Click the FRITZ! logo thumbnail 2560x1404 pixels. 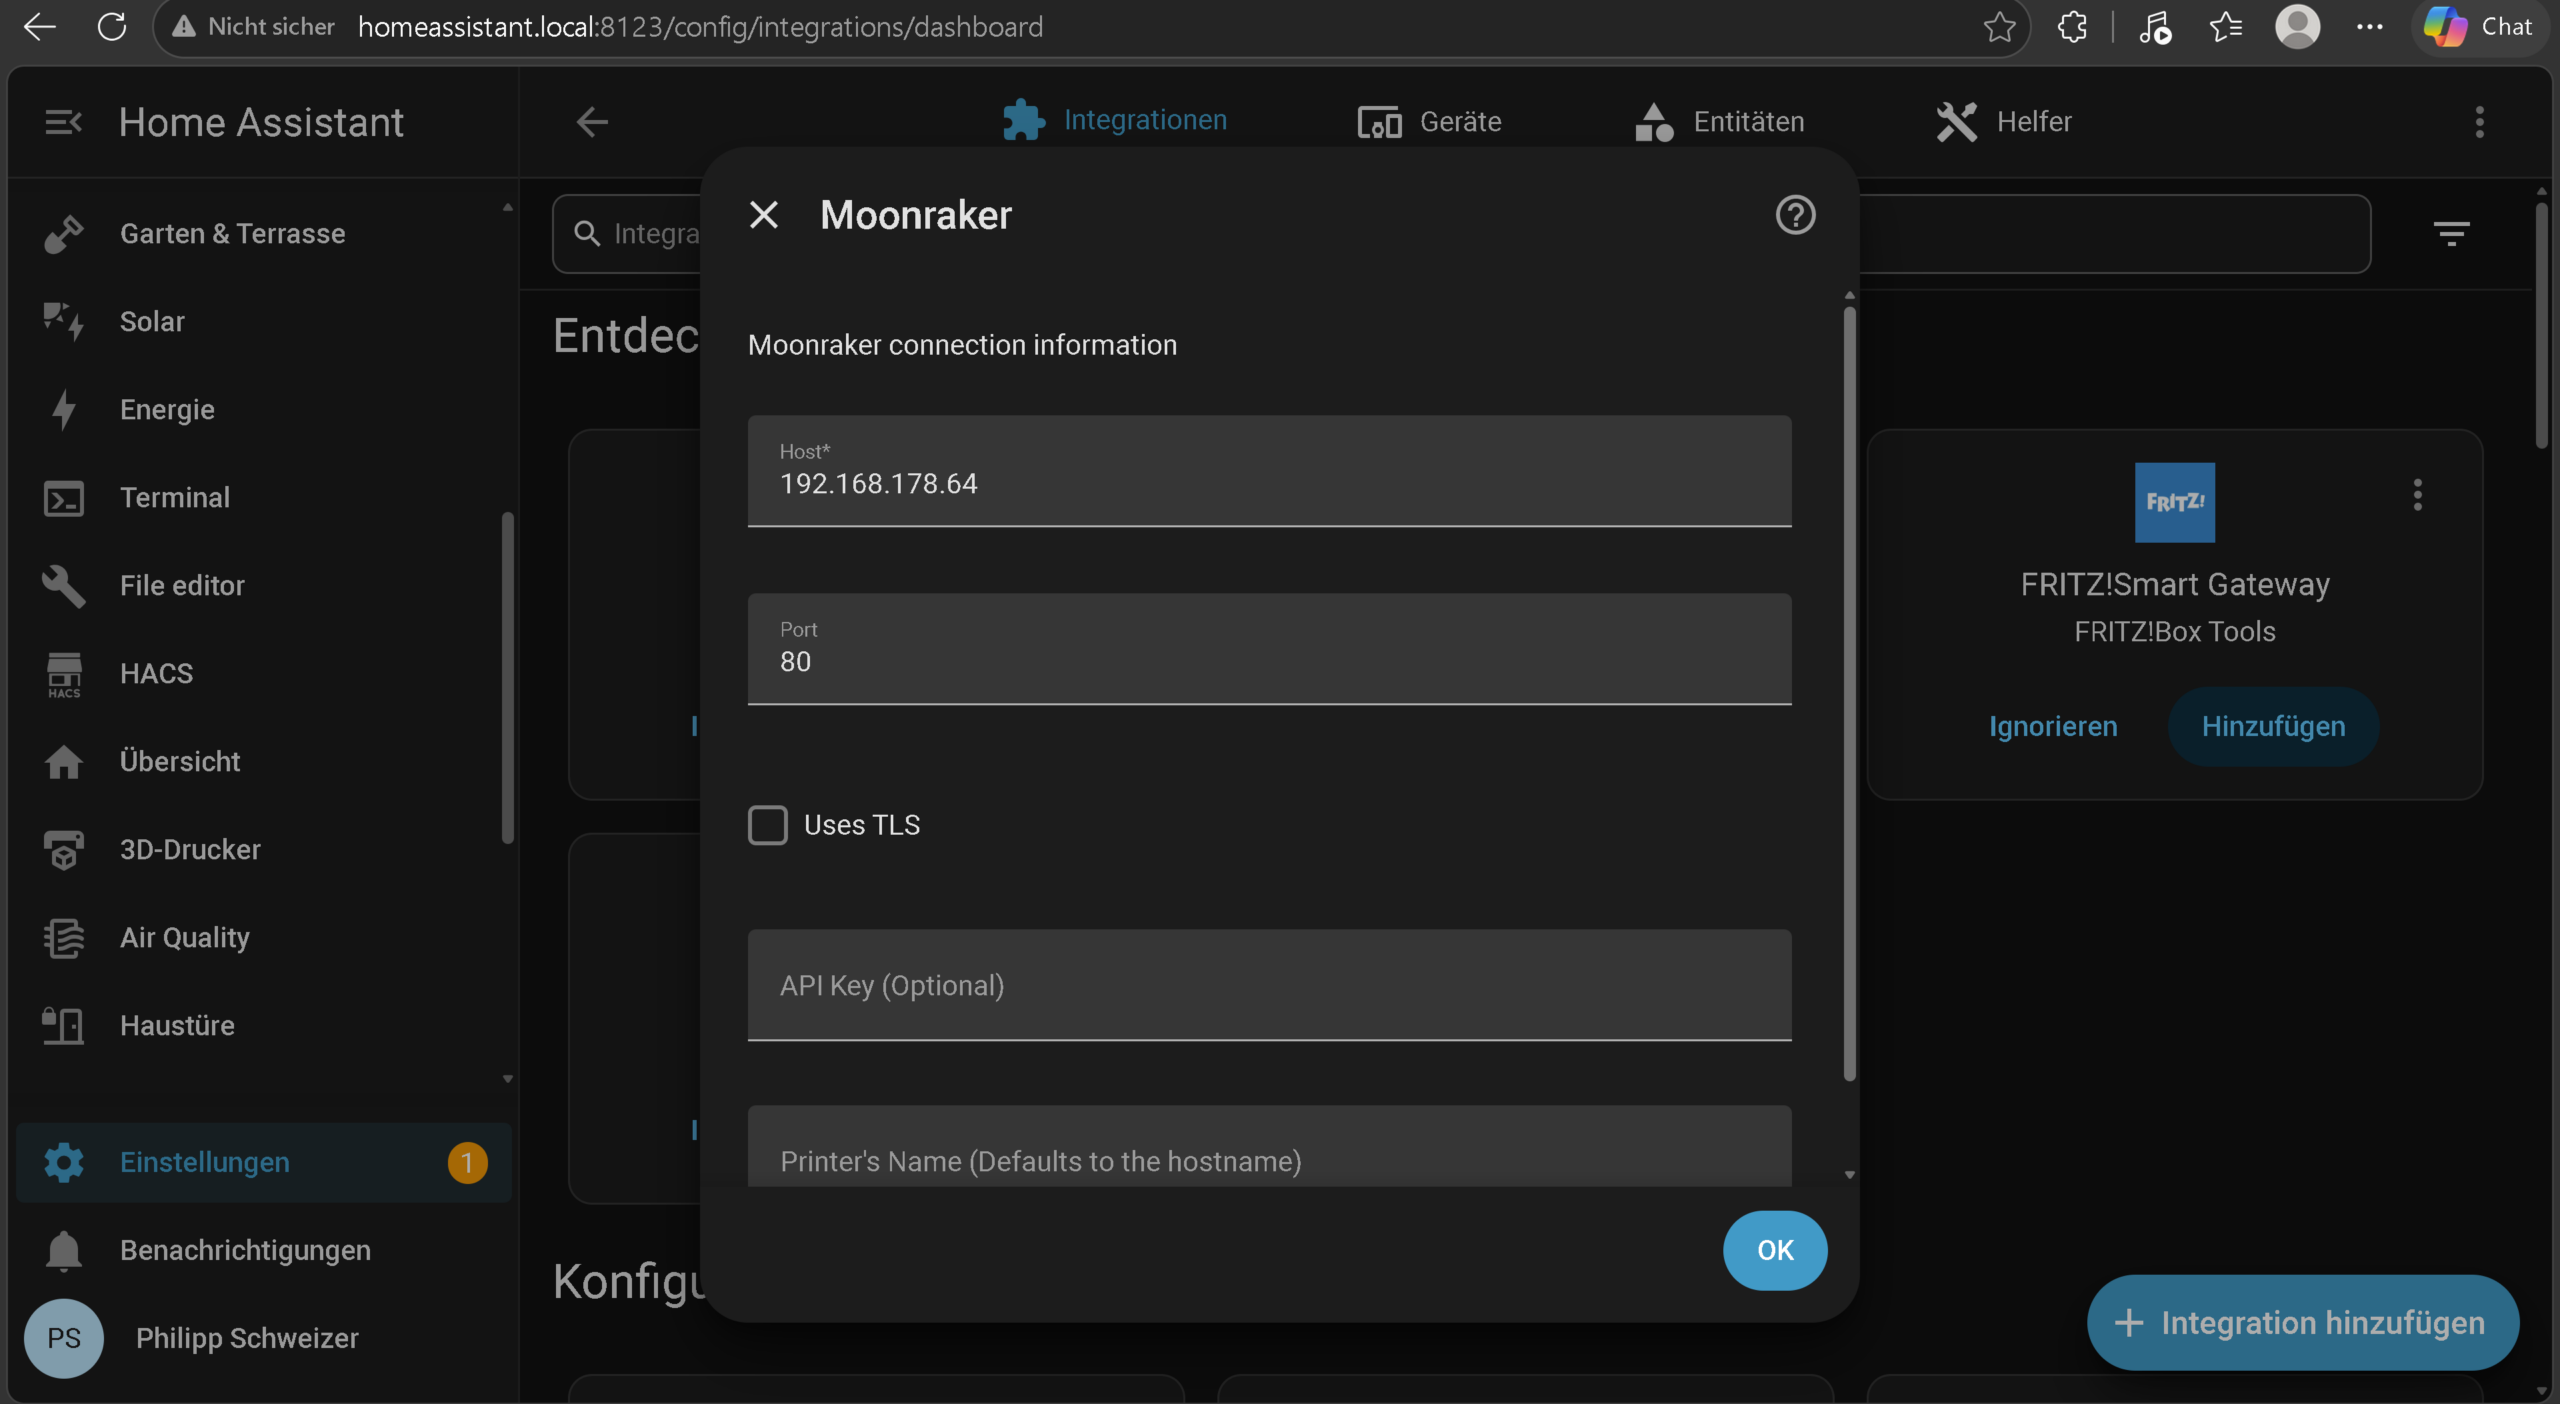pyautogui.click(x=2174, y=502)
